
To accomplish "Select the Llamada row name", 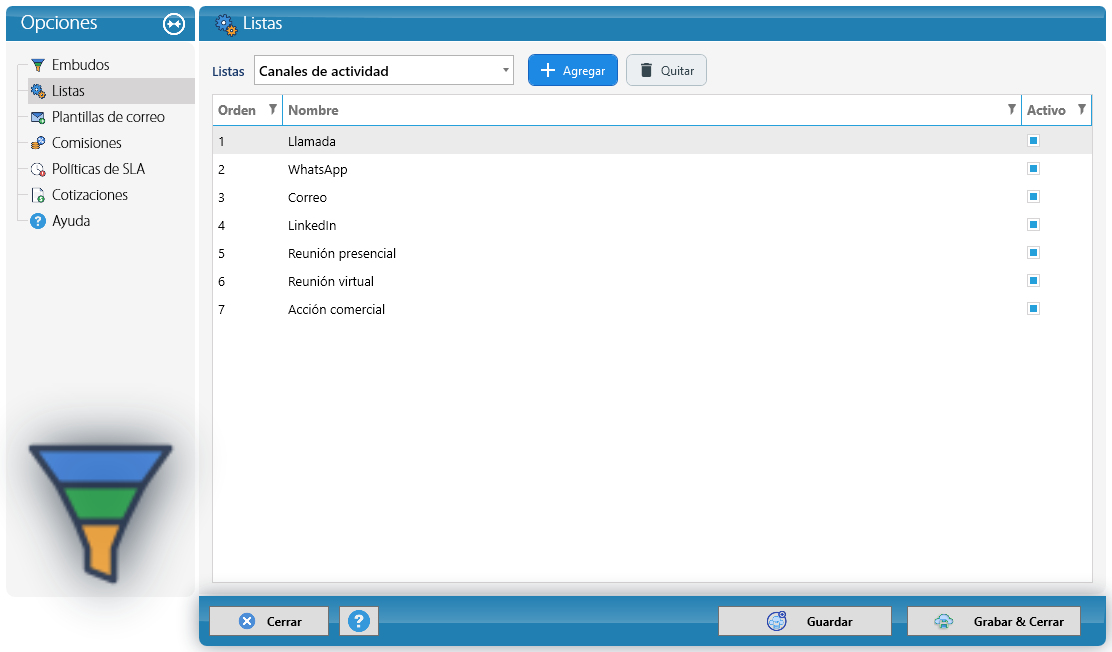I will tap(311, 141).
